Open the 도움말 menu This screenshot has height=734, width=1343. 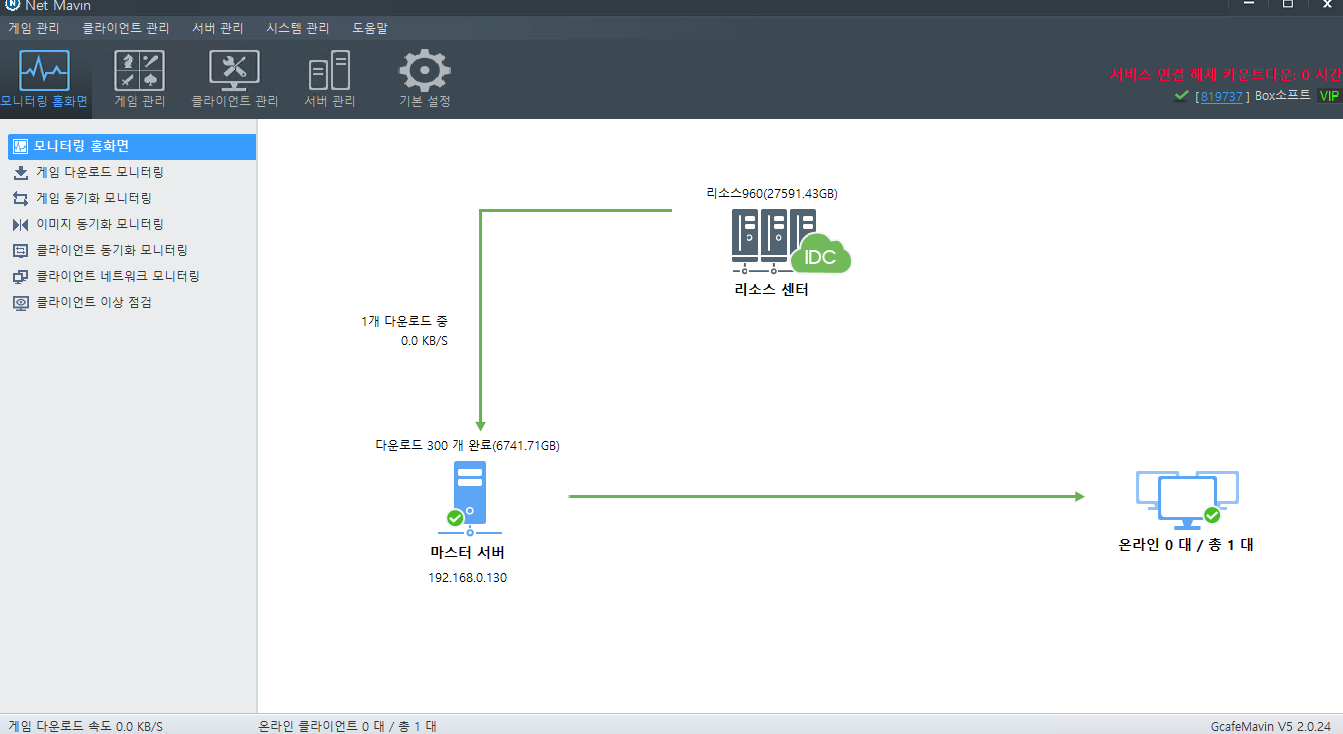point(370,28)
